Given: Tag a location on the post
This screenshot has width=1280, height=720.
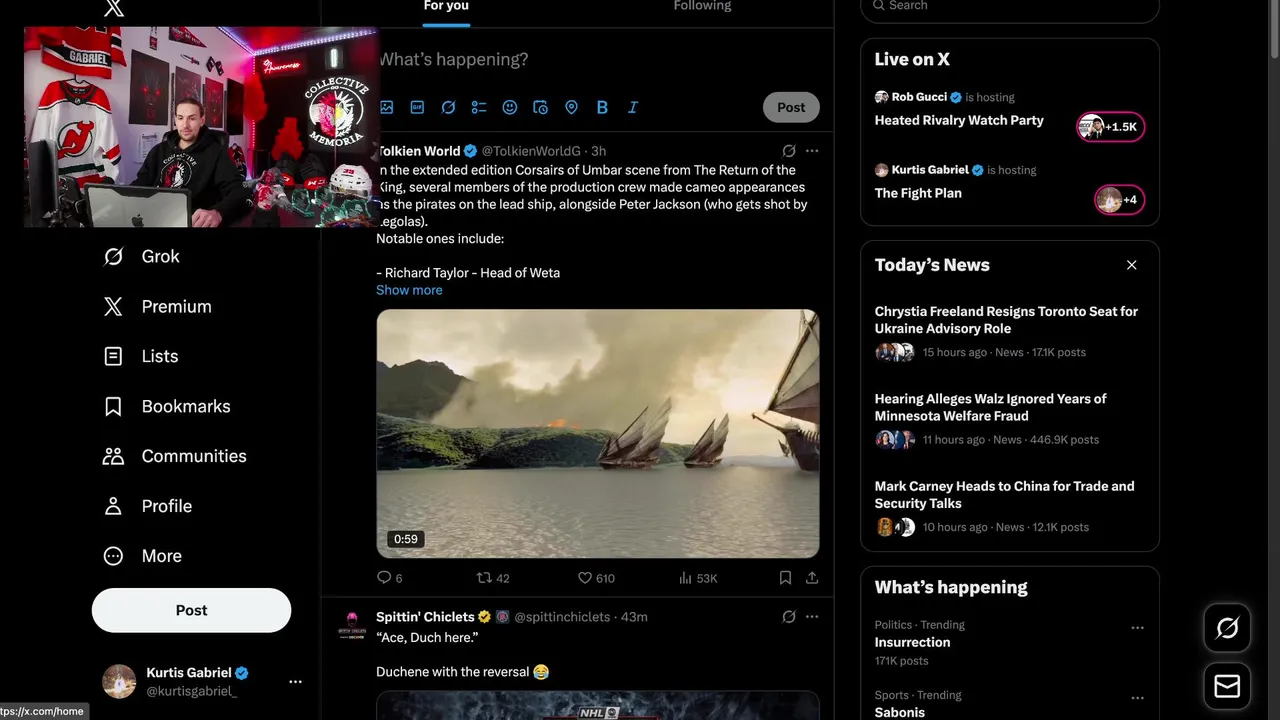Looking at the screenshot, I should click(571, 107).
